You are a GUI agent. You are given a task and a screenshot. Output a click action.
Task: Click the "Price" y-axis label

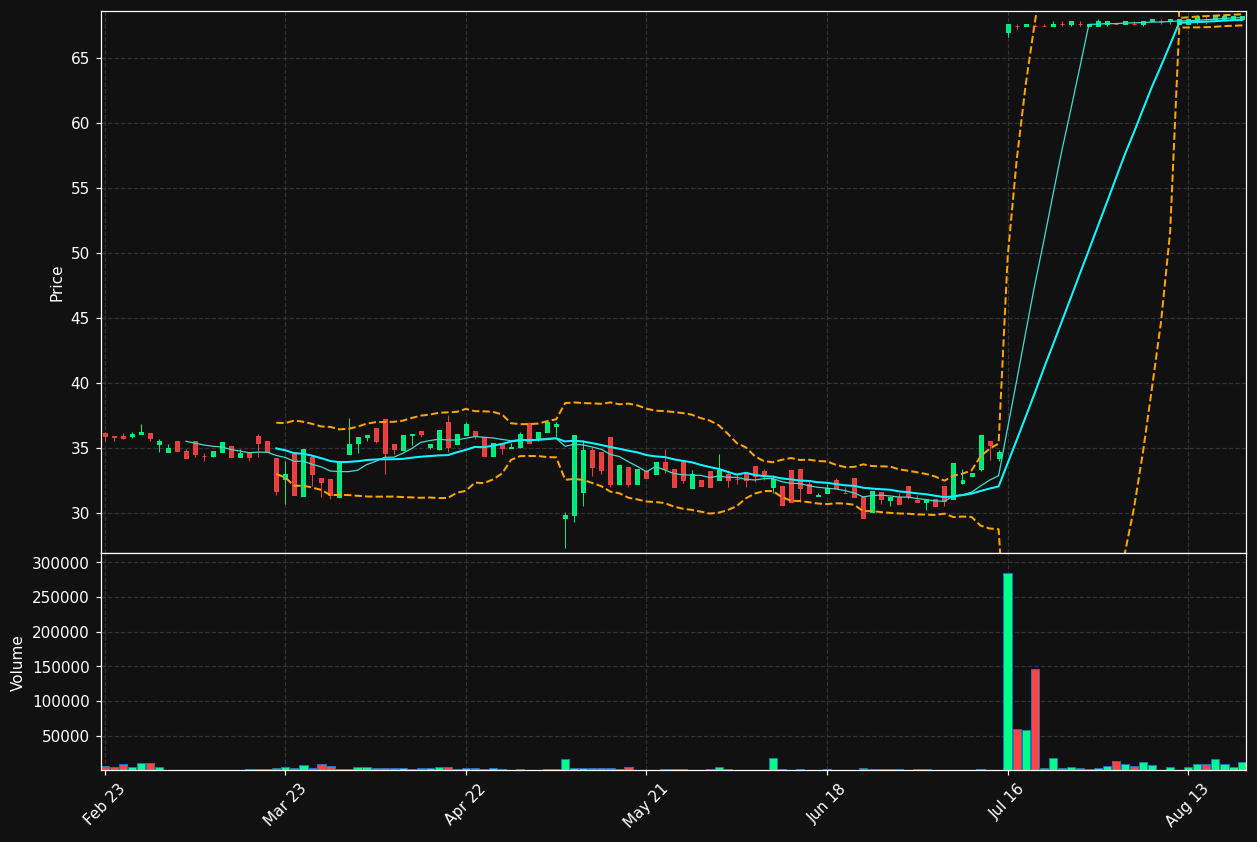click(x=57, y=283)
